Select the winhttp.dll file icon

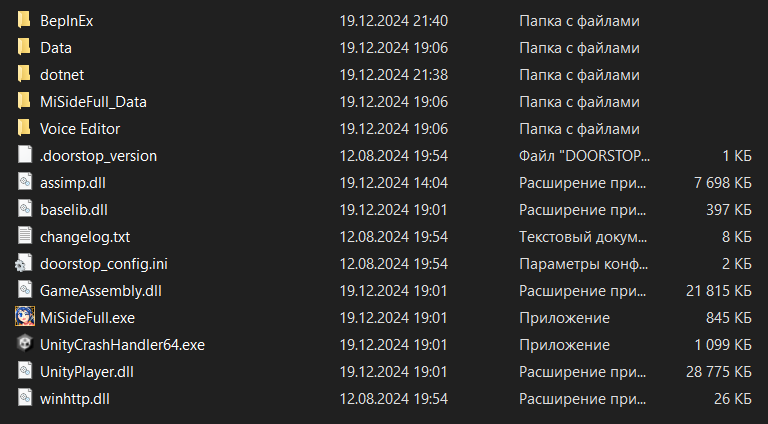[x=25, y=398]
